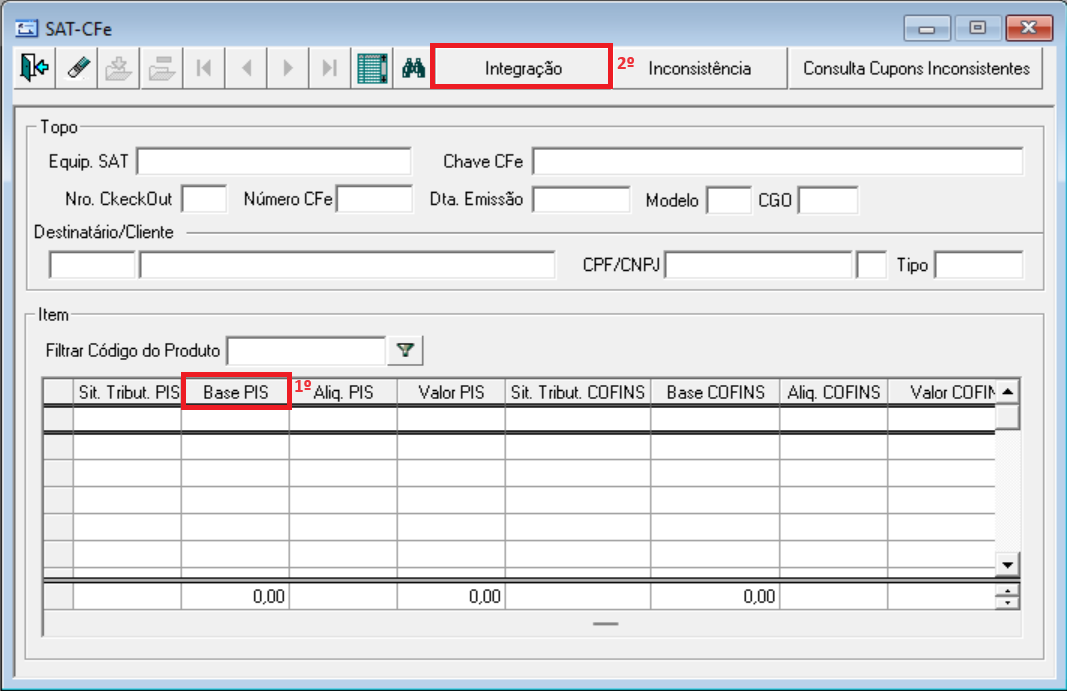Close the SAT-CFe window
The height and width of the screenshot is (691, 1067).
tap(1029, 29)
